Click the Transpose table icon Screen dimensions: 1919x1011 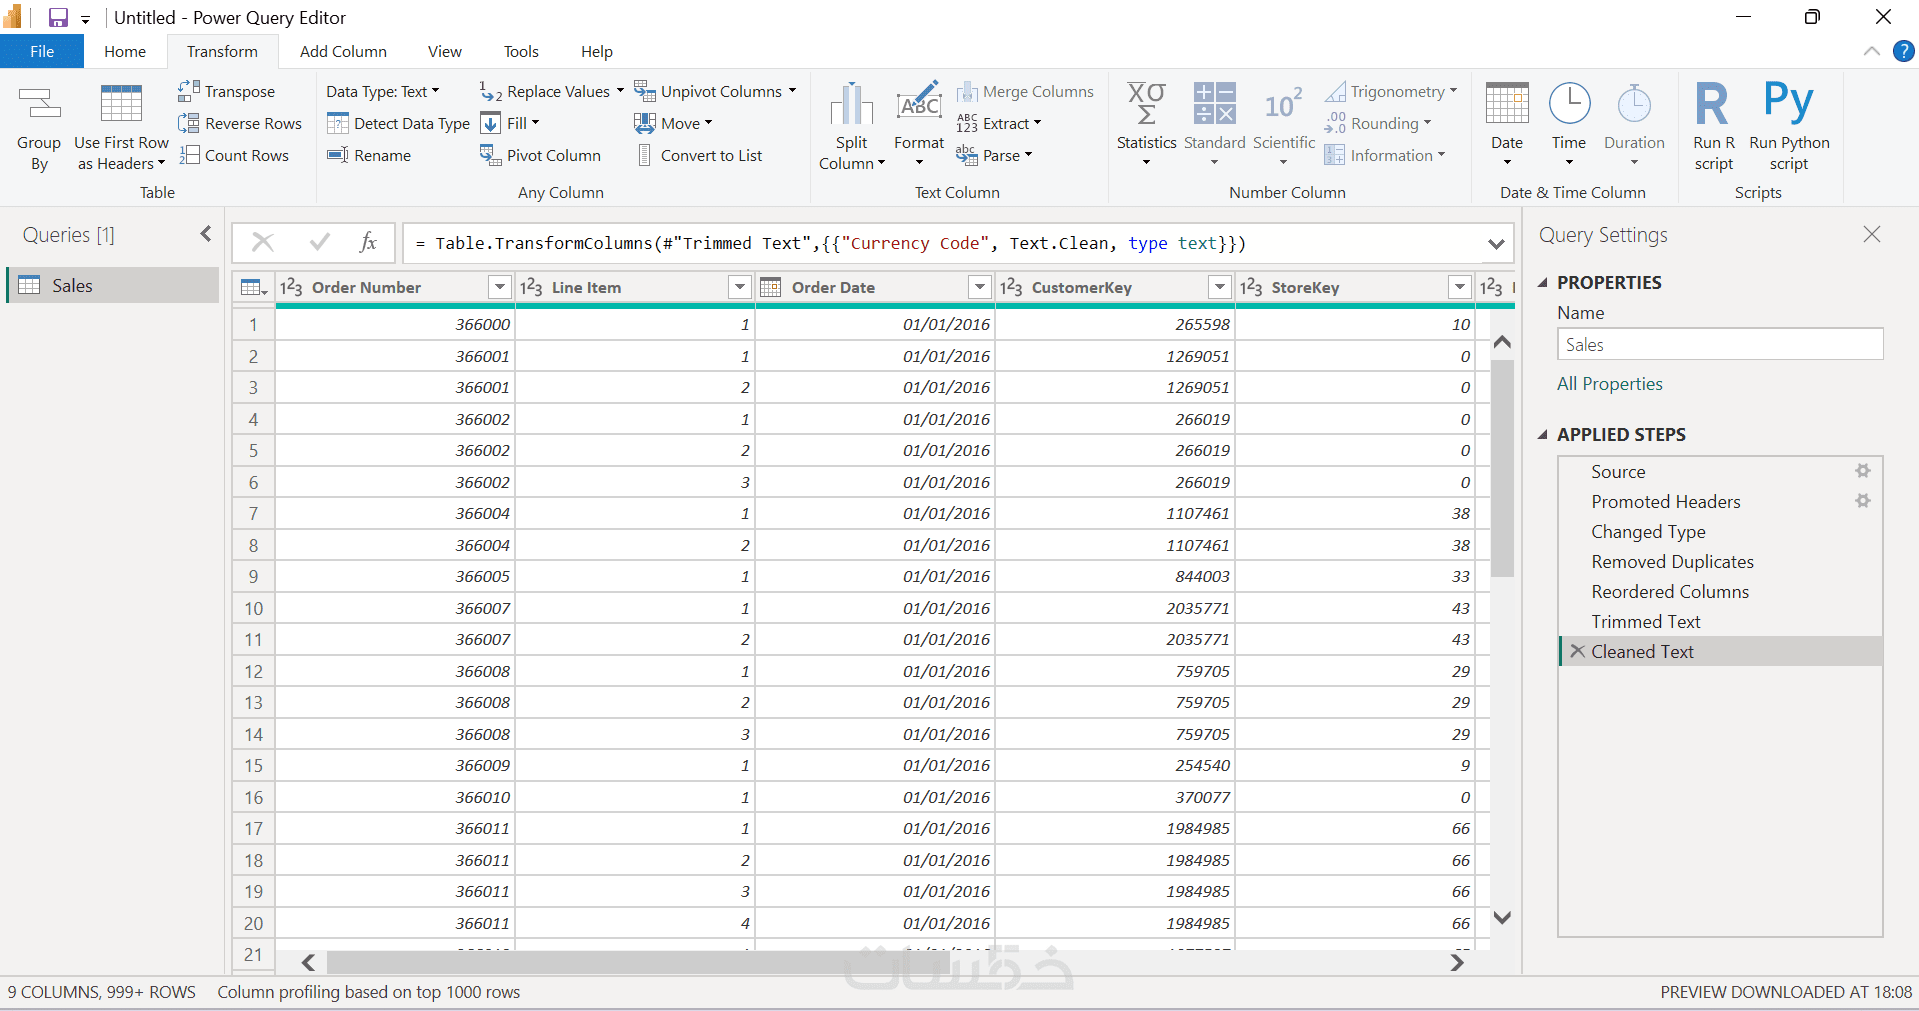[x=189, y=91]
